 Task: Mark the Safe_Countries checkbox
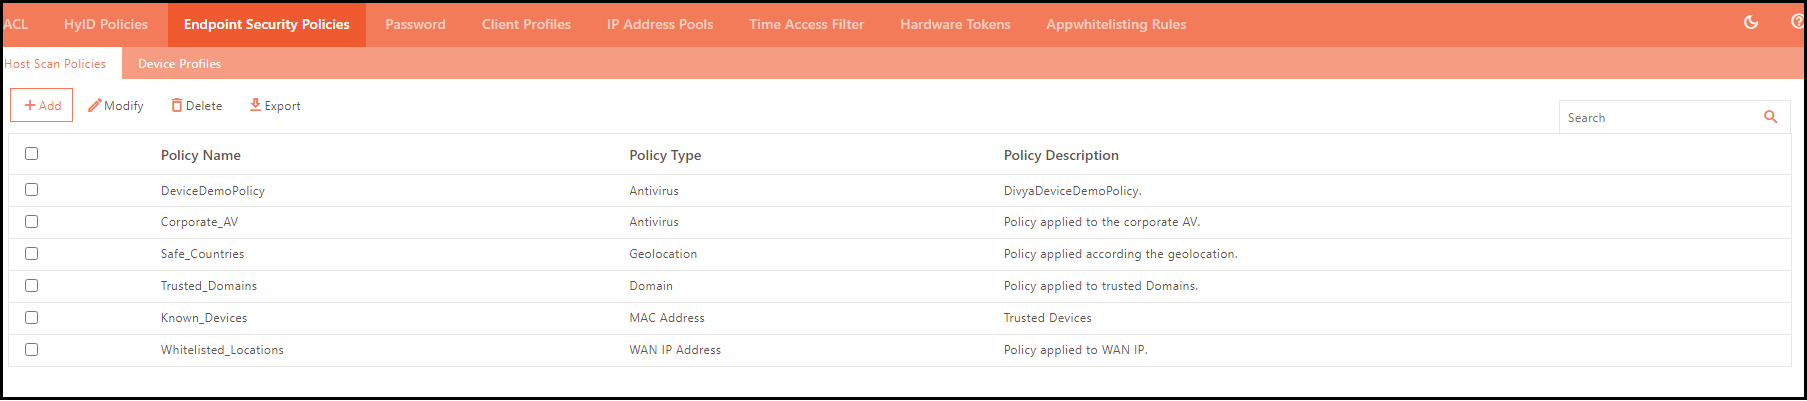point(32,254)
